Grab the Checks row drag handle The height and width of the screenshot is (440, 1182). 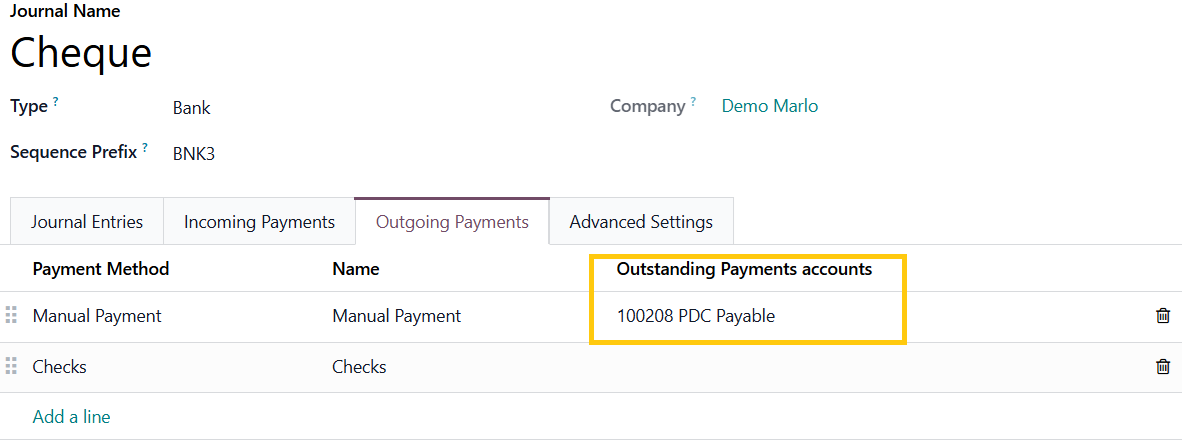point(12,367)
